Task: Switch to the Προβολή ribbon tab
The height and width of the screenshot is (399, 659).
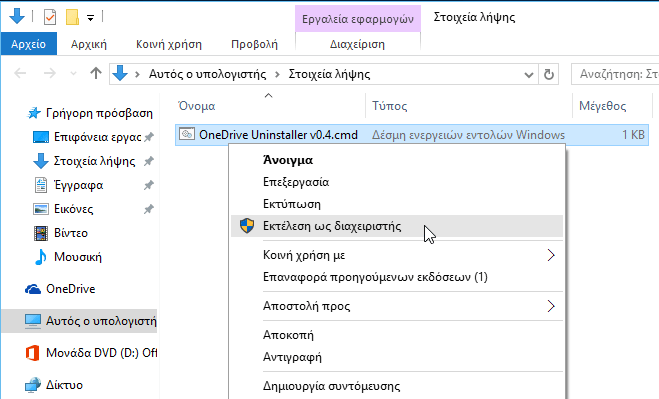Action: [x=254, y=44]
